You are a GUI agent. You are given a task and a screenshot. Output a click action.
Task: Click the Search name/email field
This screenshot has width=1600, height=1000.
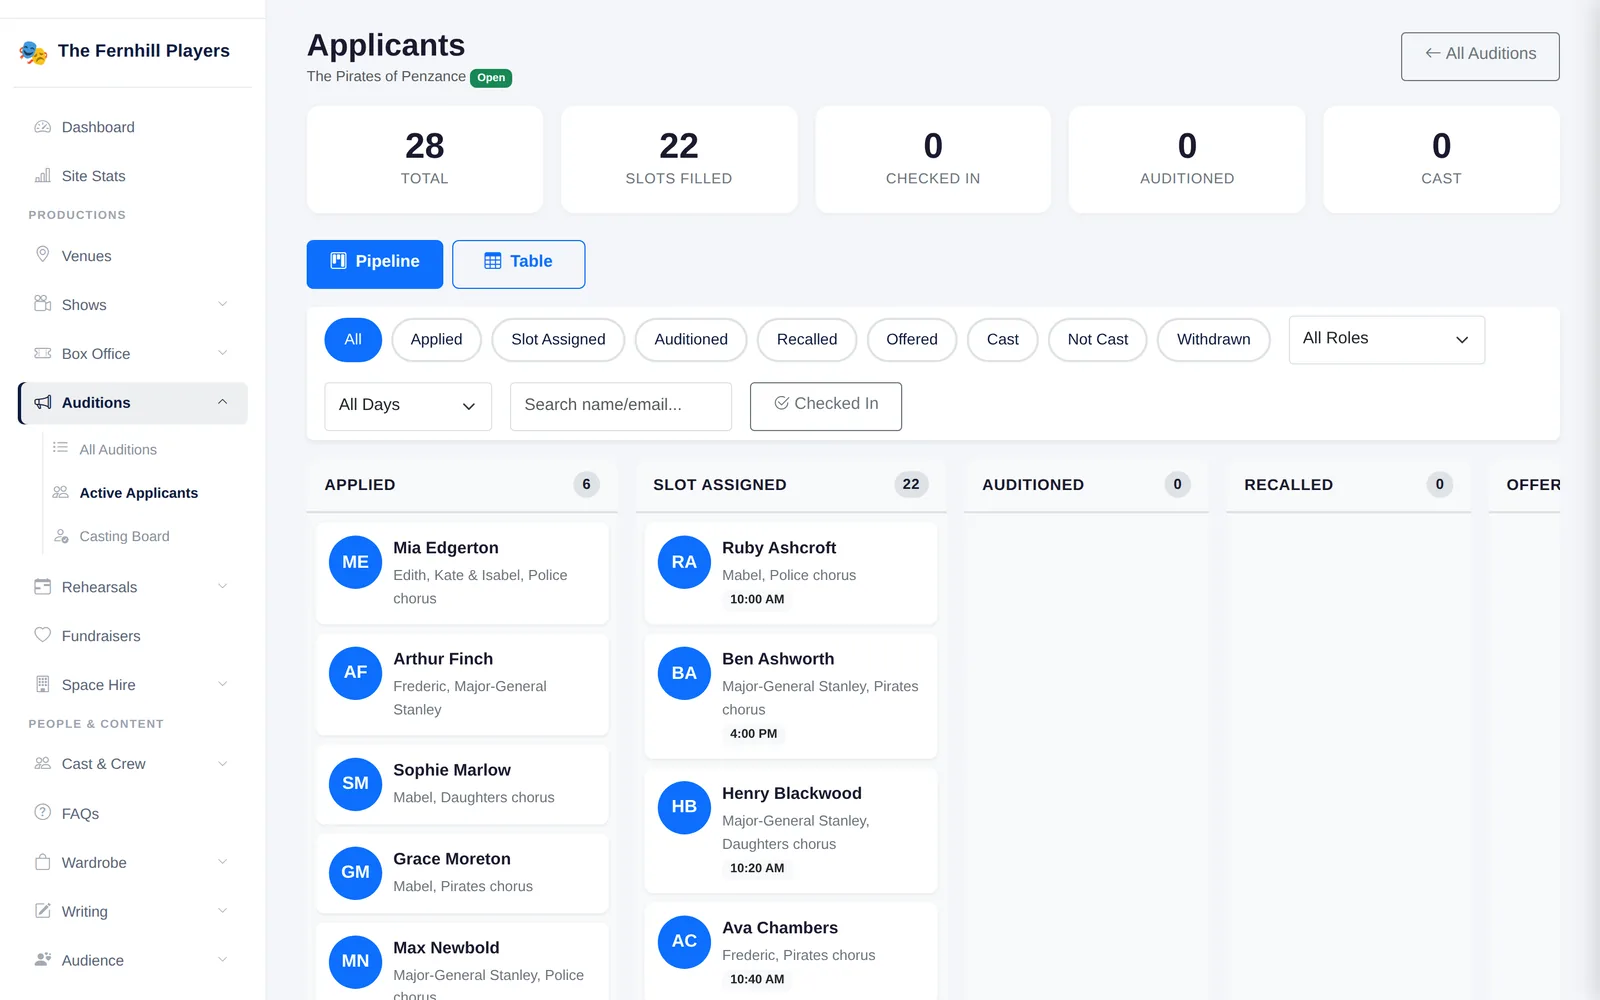[621, 406]
